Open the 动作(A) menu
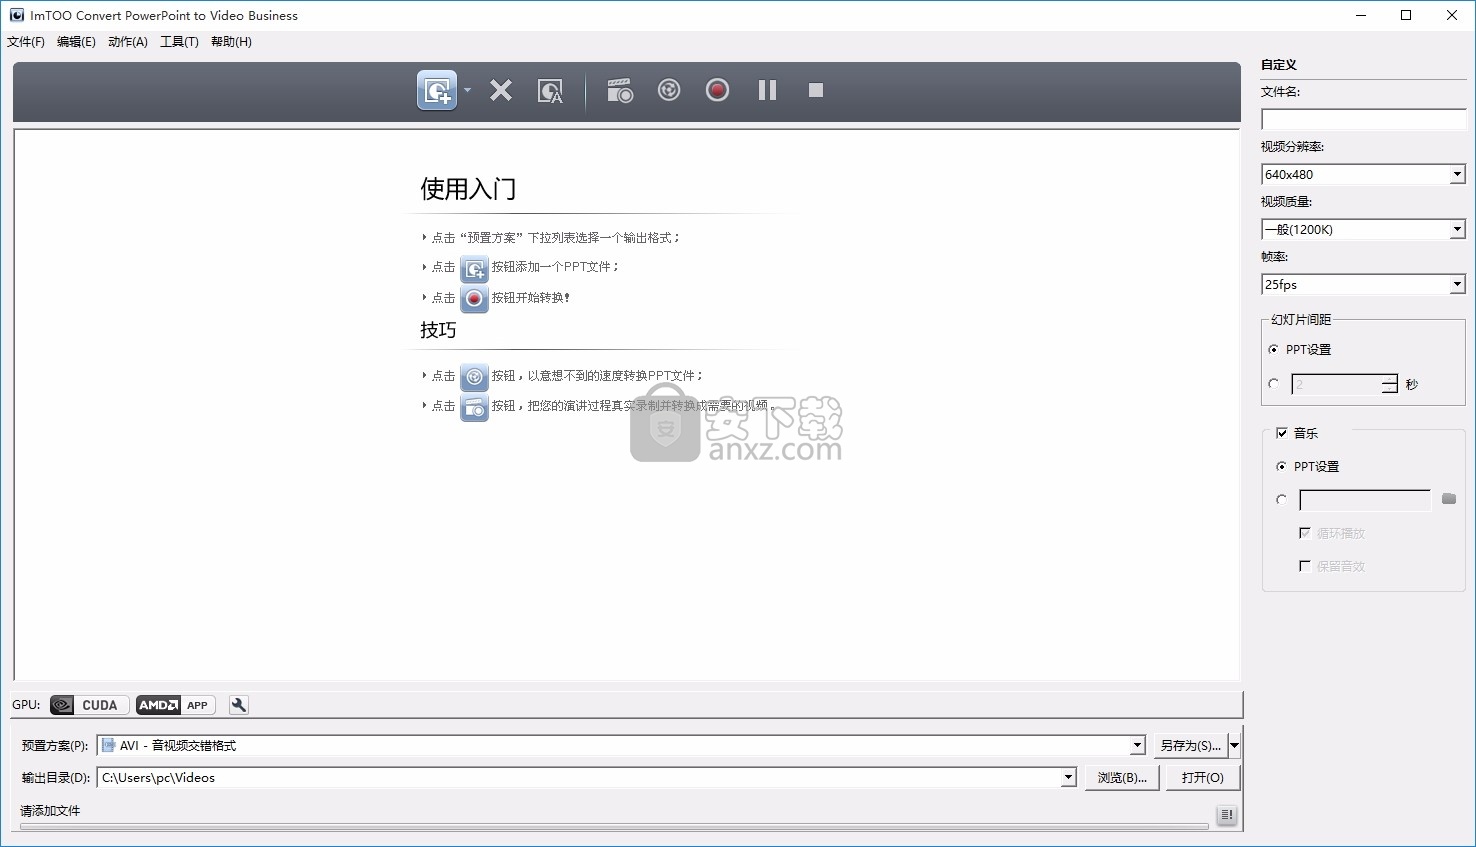The image size is (1476, 847). 128,42
